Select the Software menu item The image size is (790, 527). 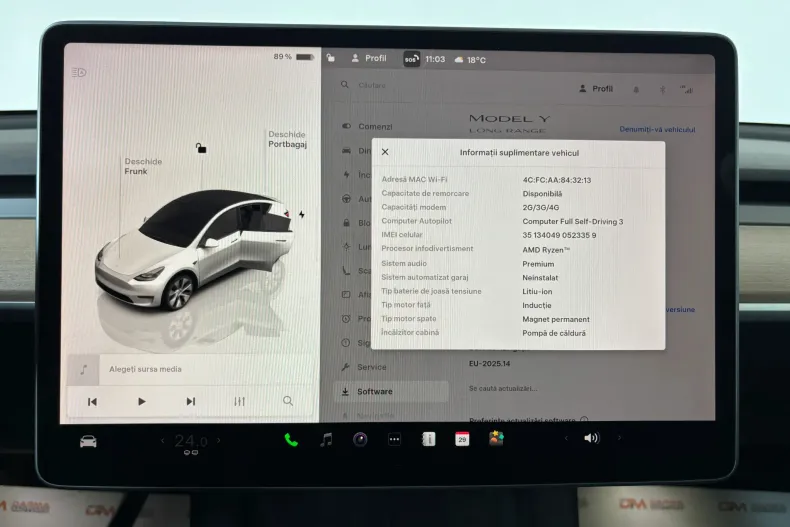point(391,391)
